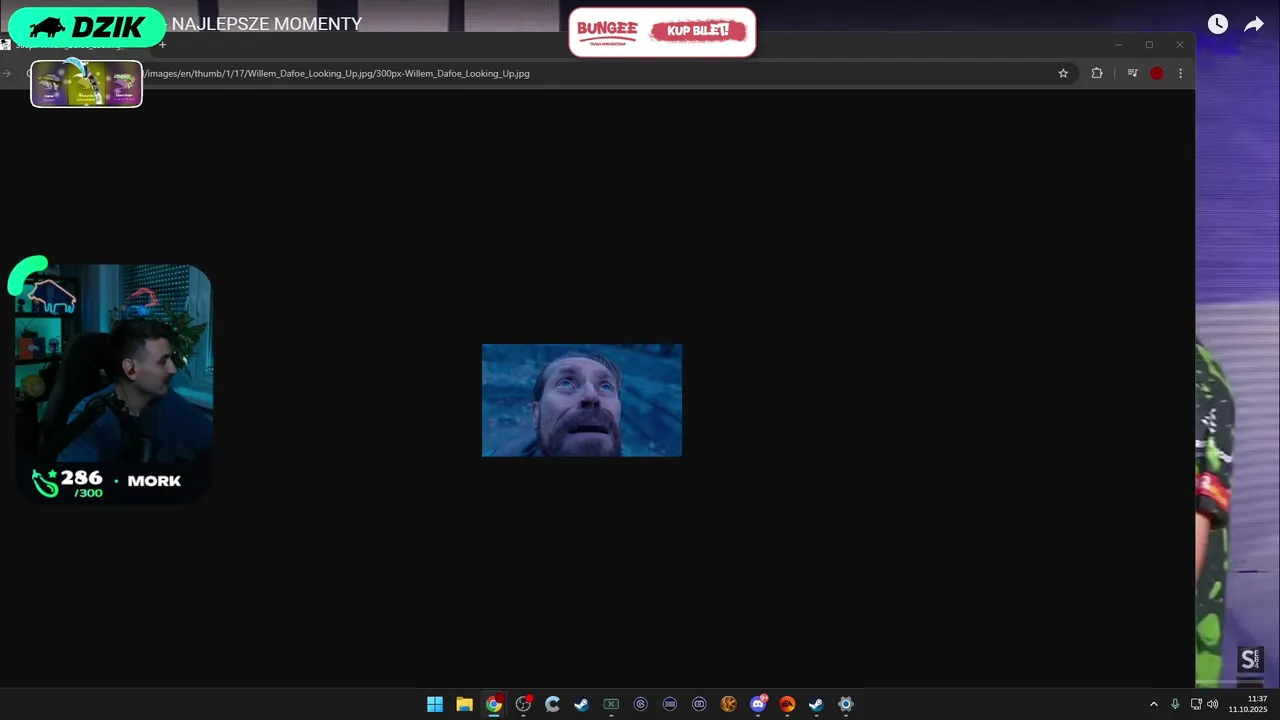Click the MORK caller name label
The height and width of the screenshot is (720, 1280).
click(154, 481)
